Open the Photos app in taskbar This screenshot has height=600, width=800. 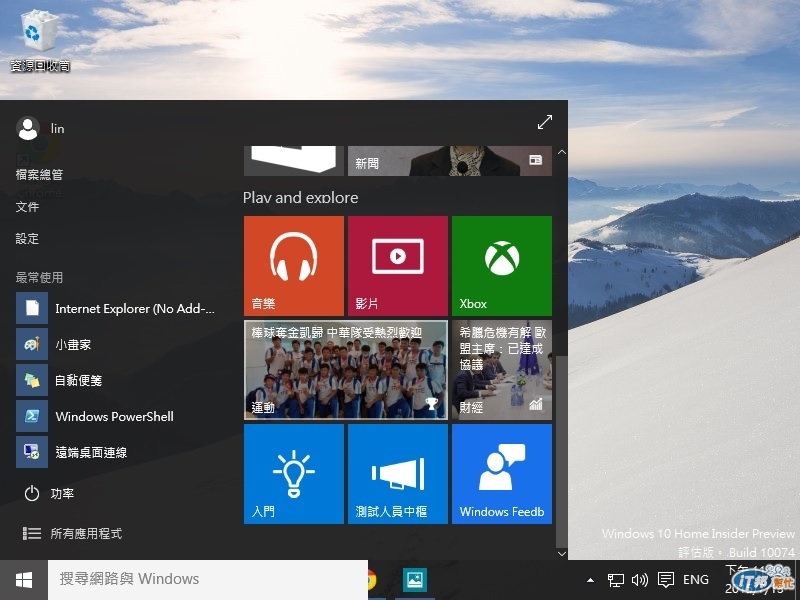(x=415, y=580)
